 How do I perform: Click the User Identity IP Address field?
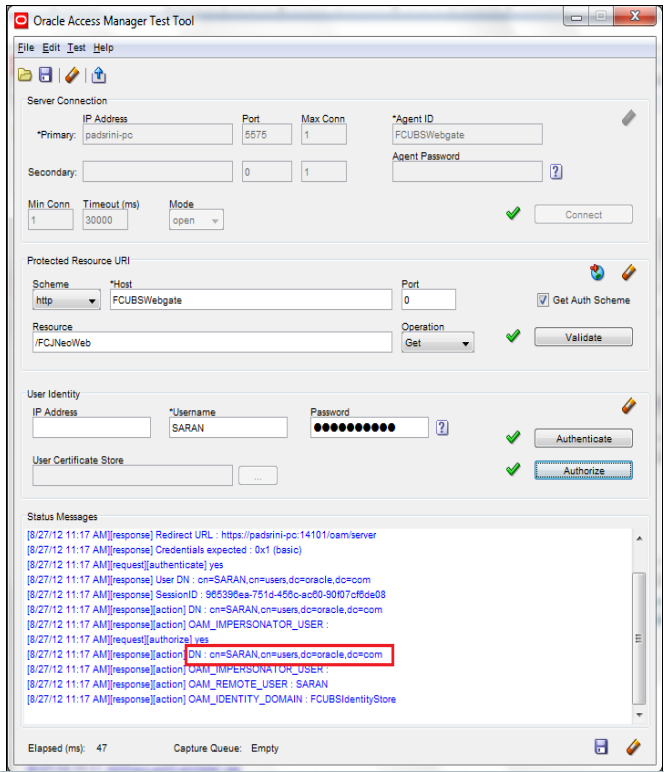tap(92, 427)
